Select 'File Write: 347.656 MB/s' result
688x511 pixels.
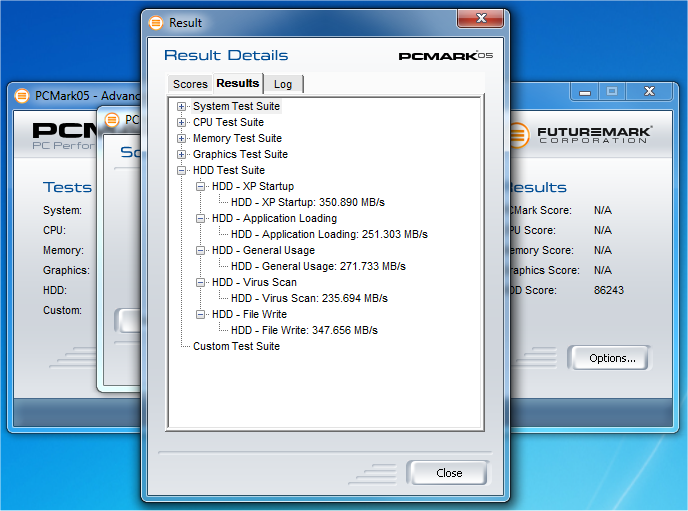point(305,331)
